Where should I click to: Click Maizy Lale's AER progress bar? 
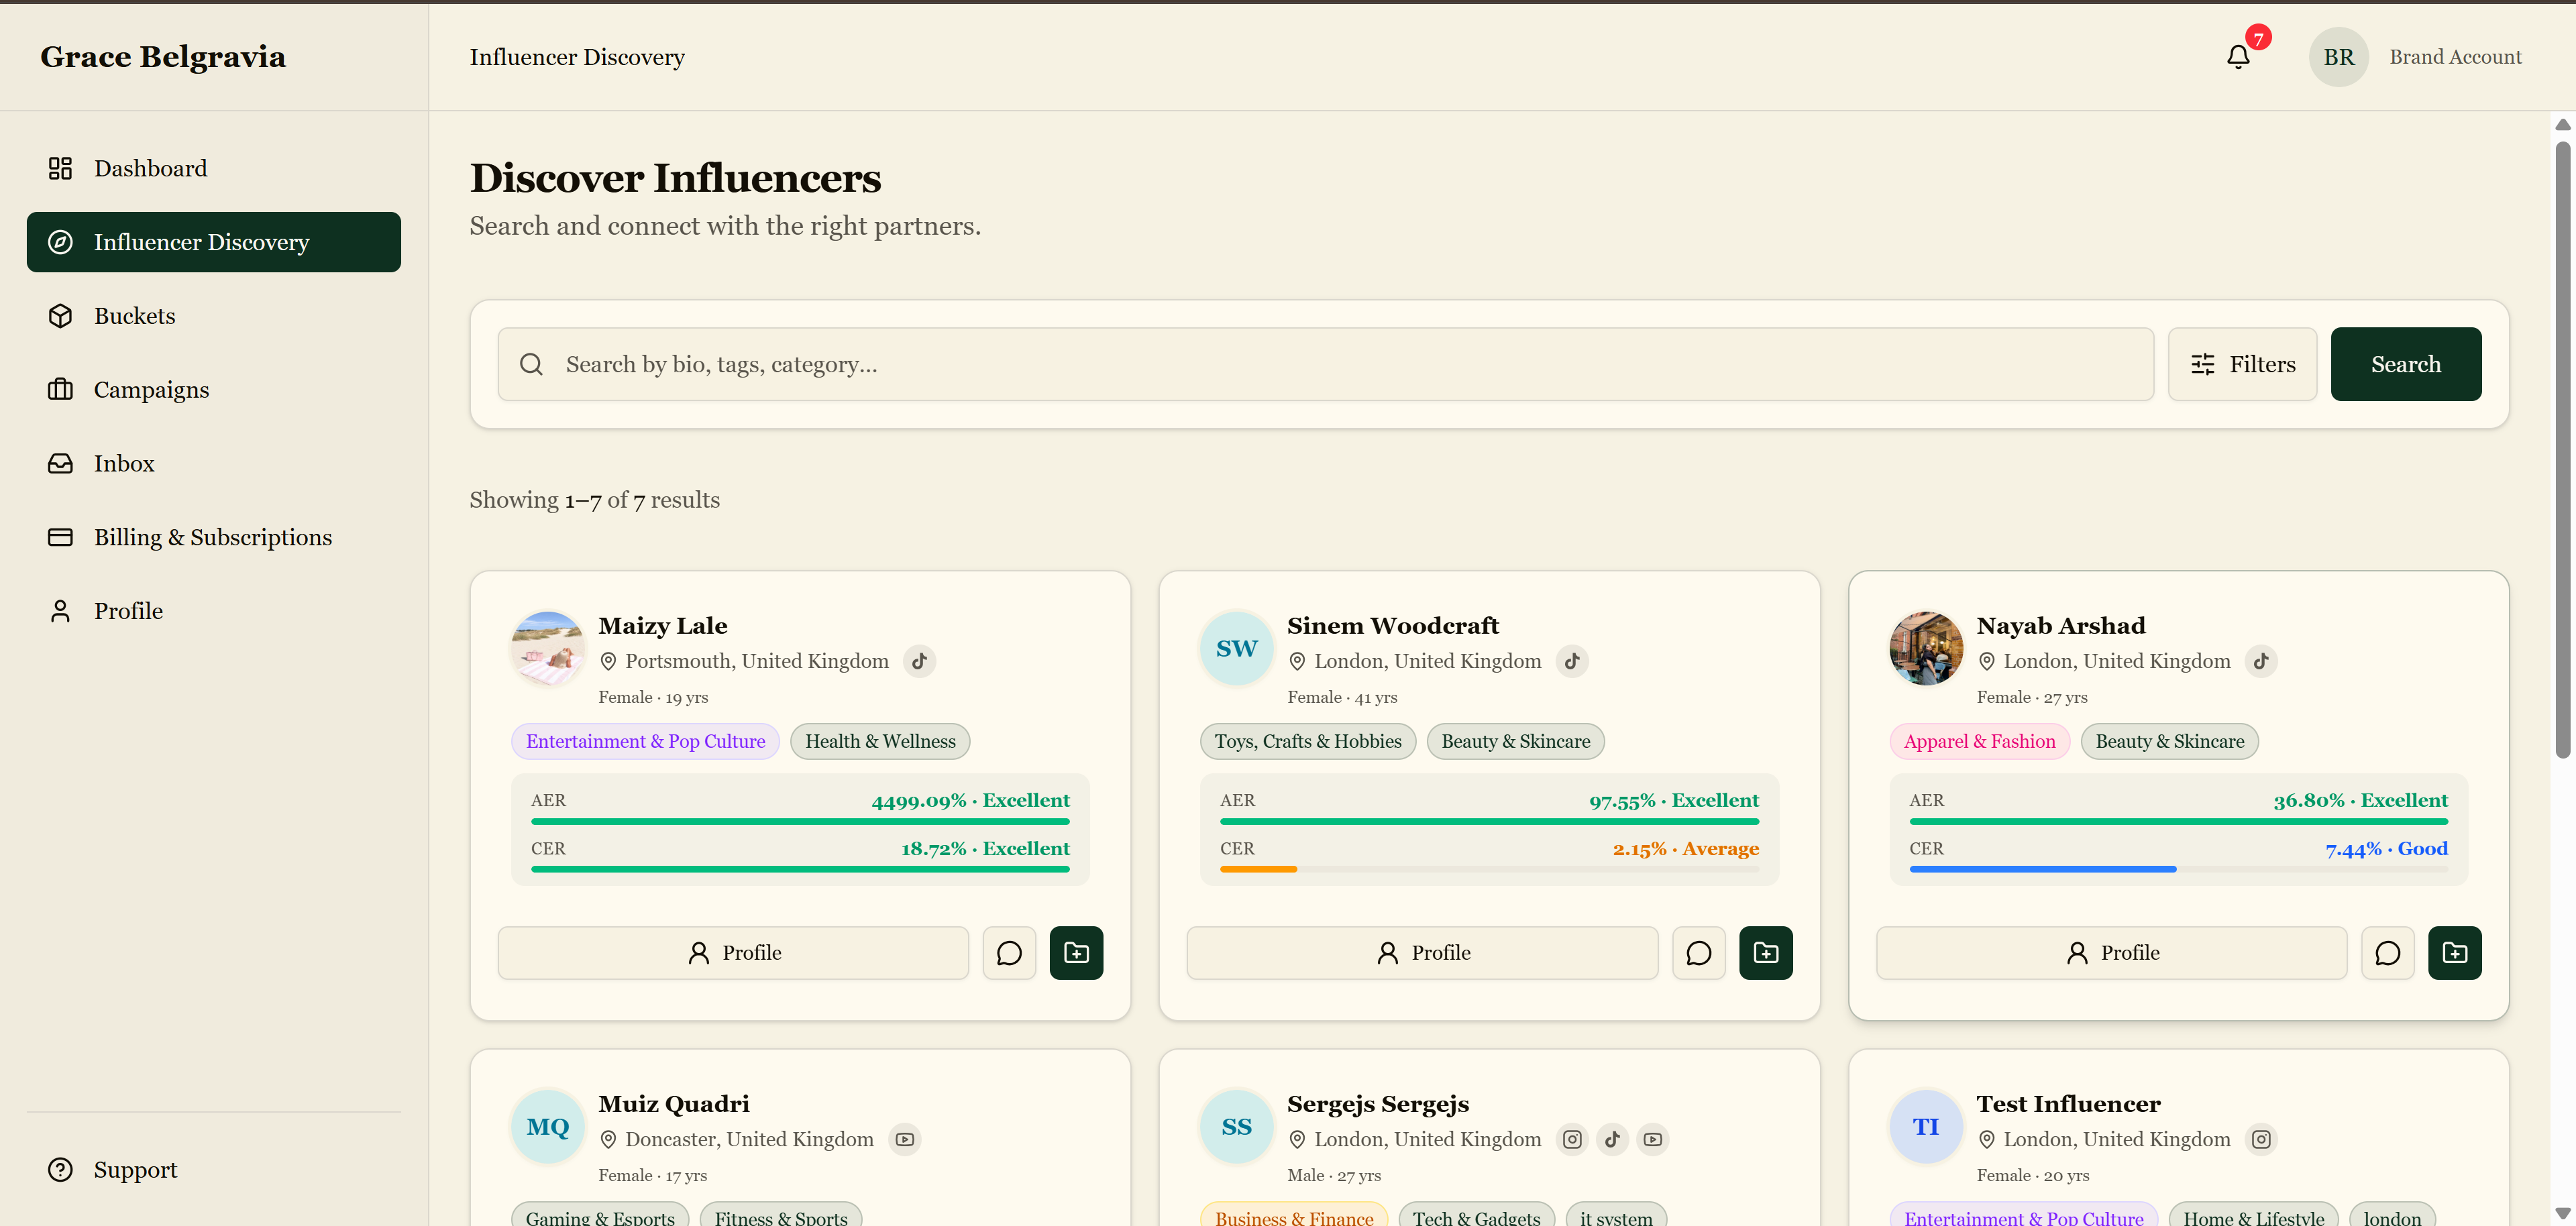pos(800,821)
